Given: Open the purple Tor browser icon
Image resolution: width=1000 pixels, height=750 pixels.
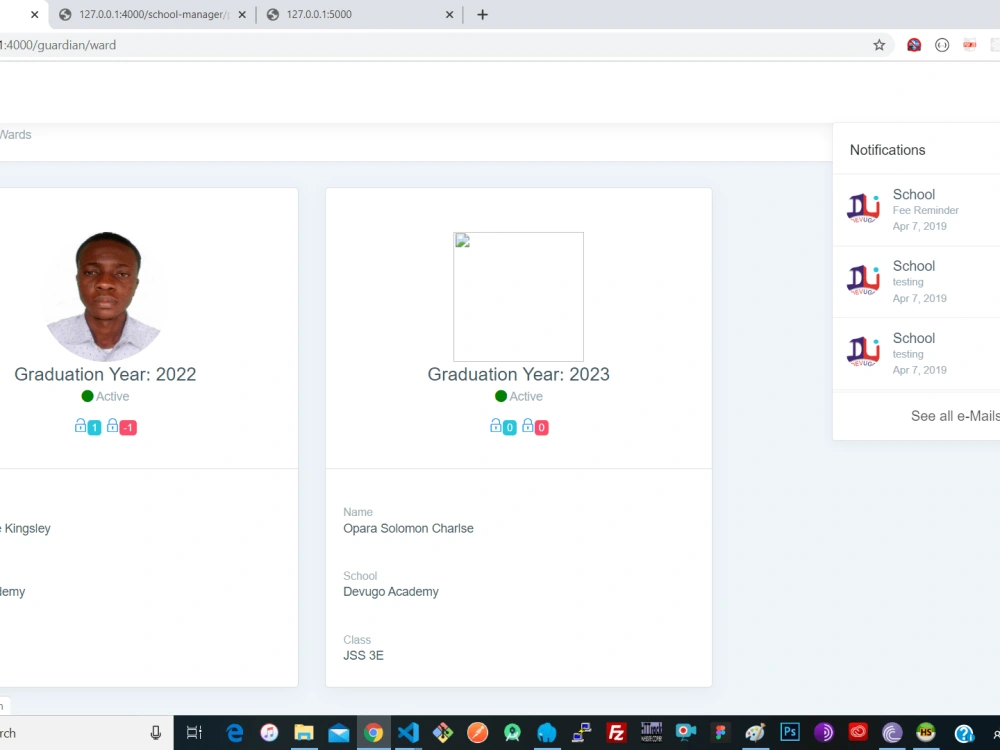Looking at the screenshot, I should click(824, 733).
